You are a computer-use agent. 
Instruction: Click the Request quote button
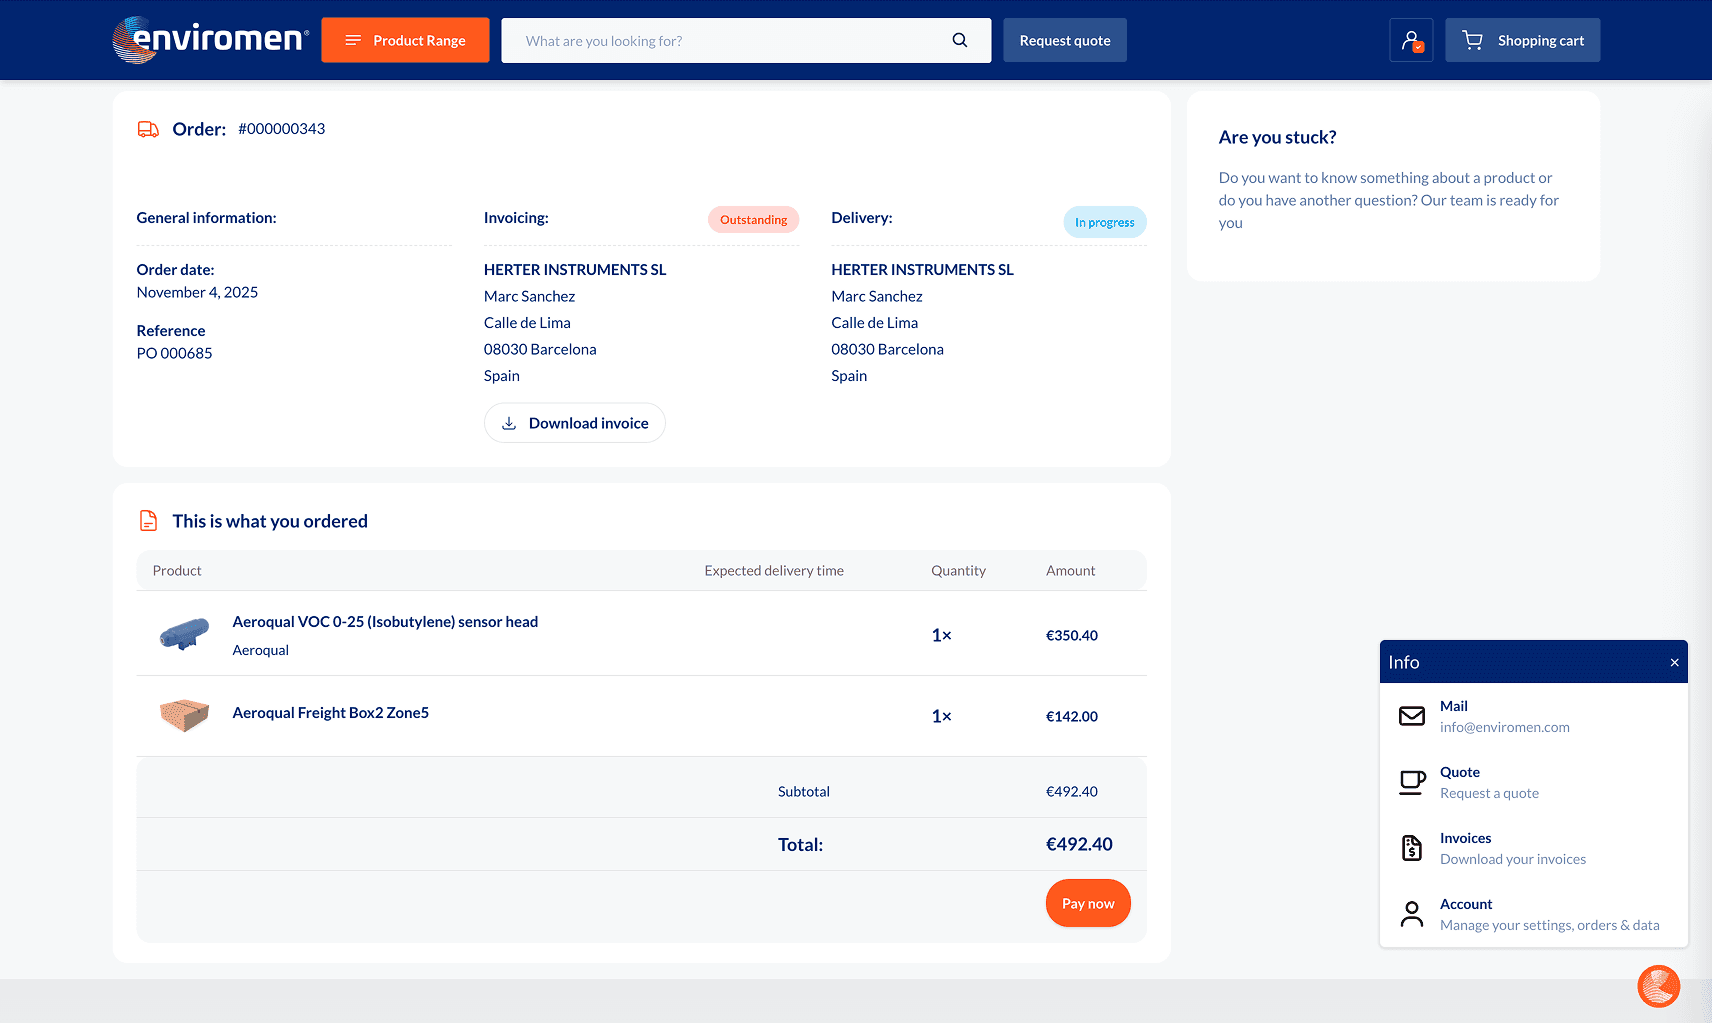[1065, 40]
